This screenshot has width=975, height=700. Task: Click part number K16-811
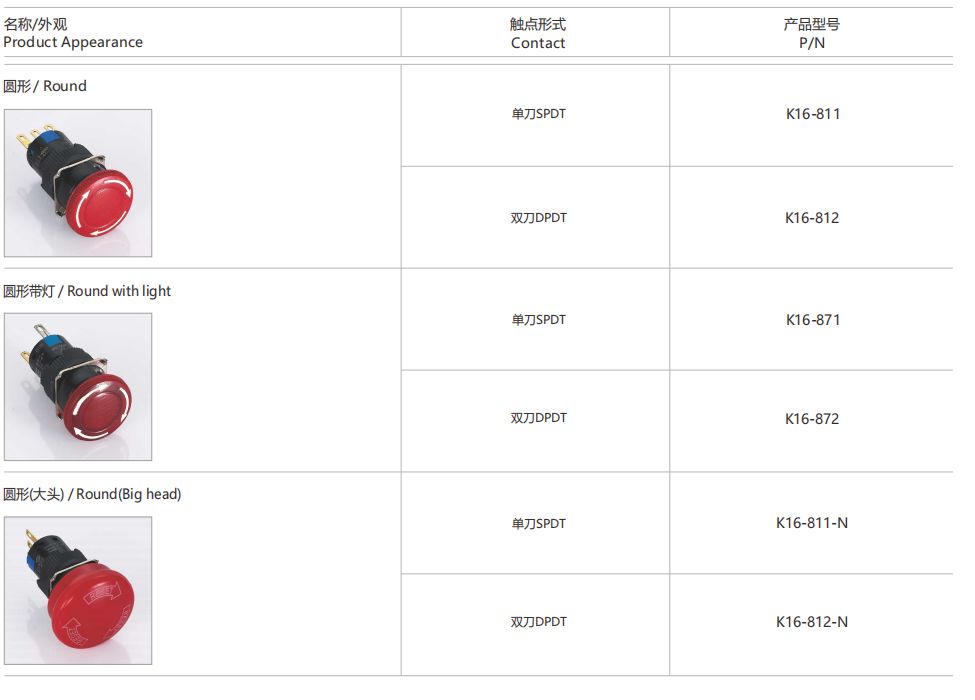(812, 114)
